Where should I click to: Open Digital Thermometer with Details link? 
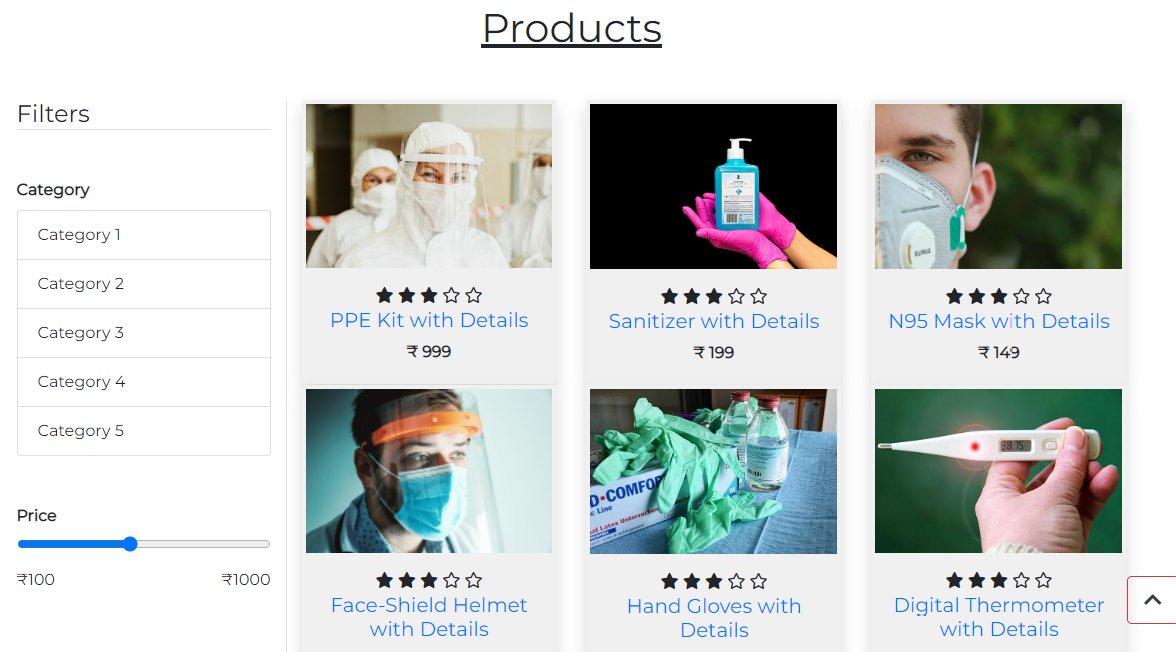999,617
